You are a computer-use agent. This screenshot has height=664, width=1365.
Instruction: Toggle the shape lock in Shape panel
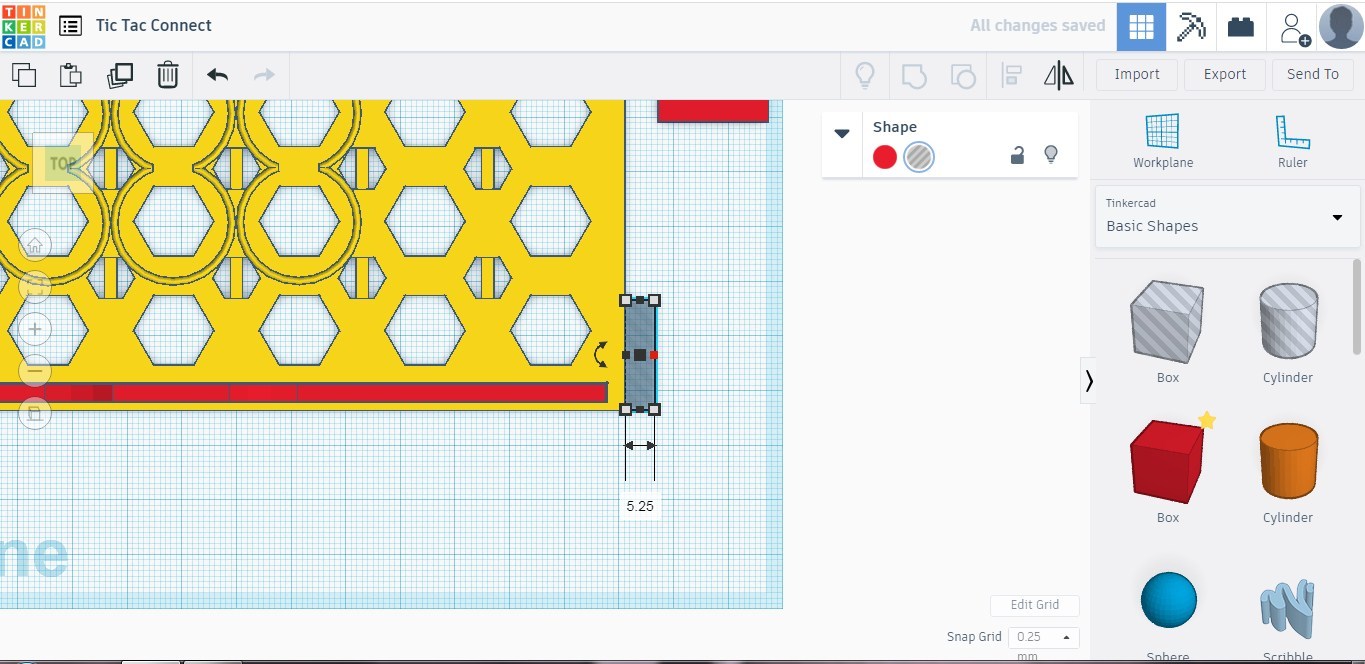pos(1017,156)
